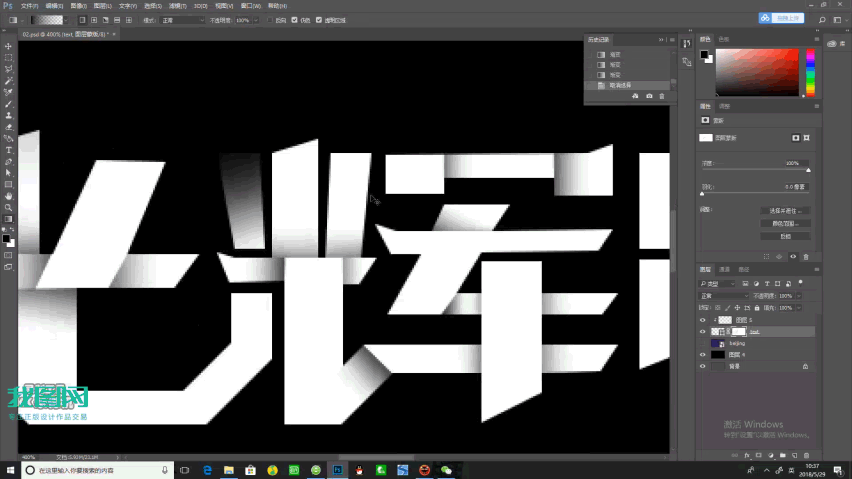
Task: Open the Edit menu
Action: (54, 6)
